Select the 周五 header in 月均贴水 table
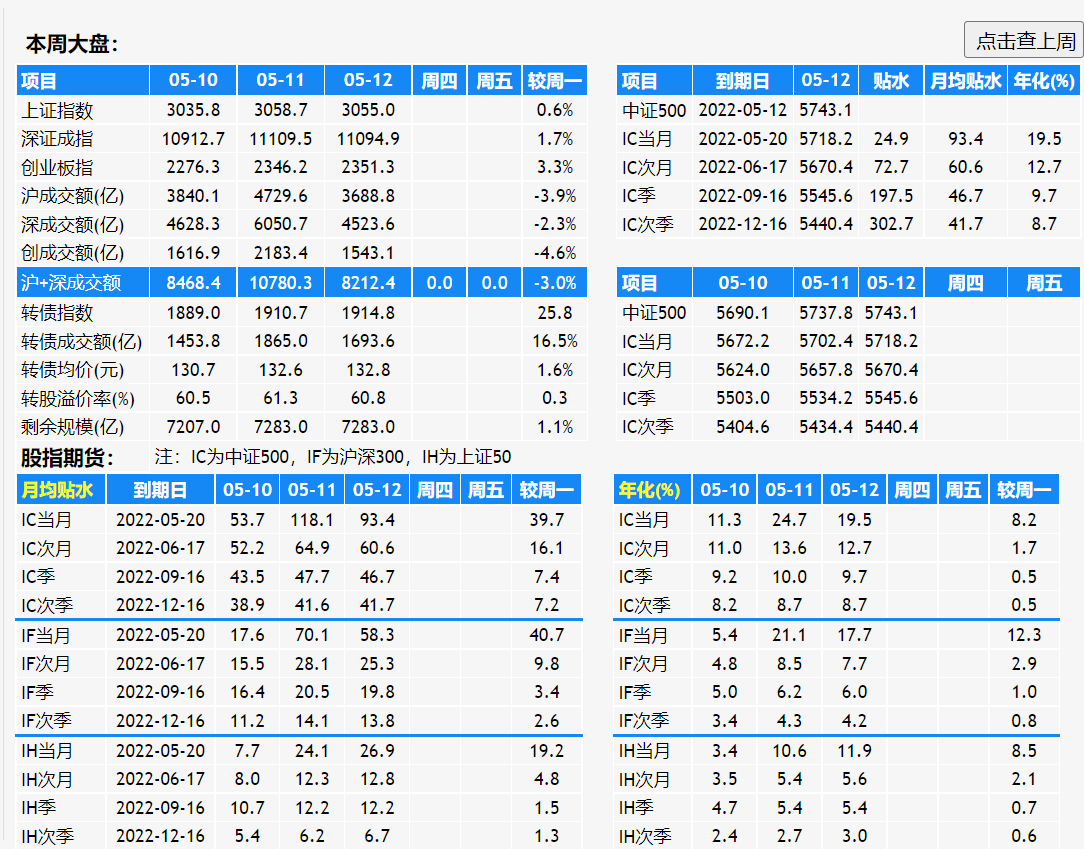 (x=485, y=490)
